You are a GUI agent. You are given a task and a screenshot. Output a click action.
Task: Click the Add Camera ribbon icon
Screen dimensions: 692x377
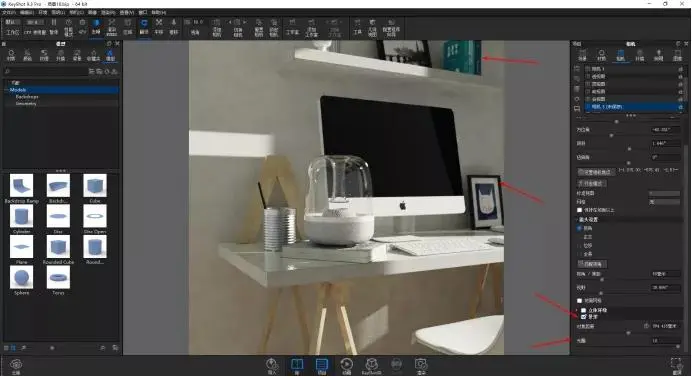pyautogui.click(x=217, y=27)
